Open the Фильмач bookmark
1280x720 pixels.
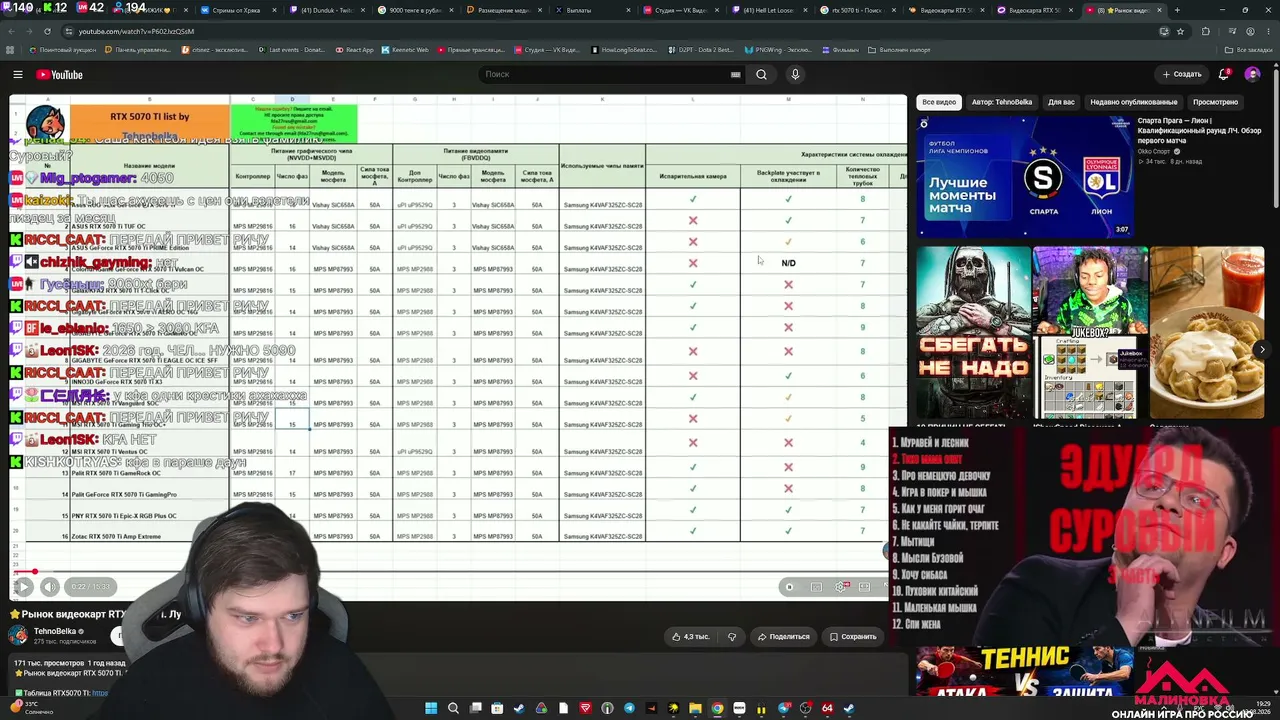point(840,50)
